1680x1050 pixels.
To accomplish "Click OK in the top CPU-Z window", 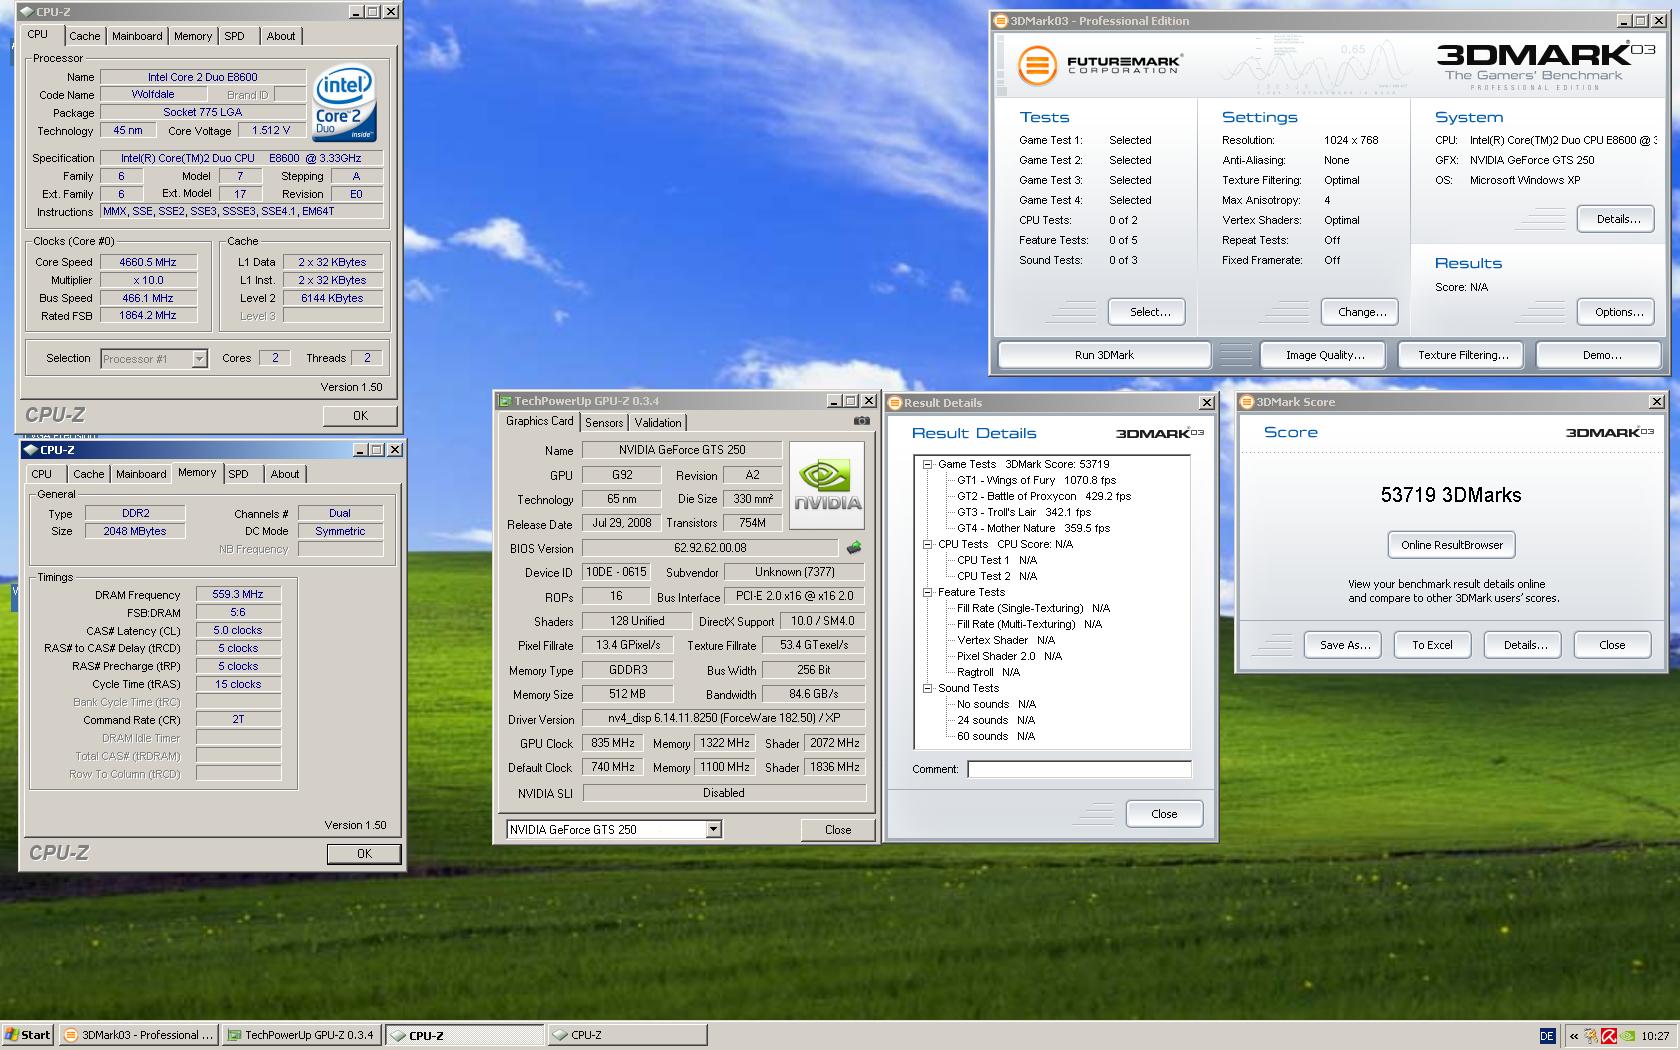I will [360, 416].
